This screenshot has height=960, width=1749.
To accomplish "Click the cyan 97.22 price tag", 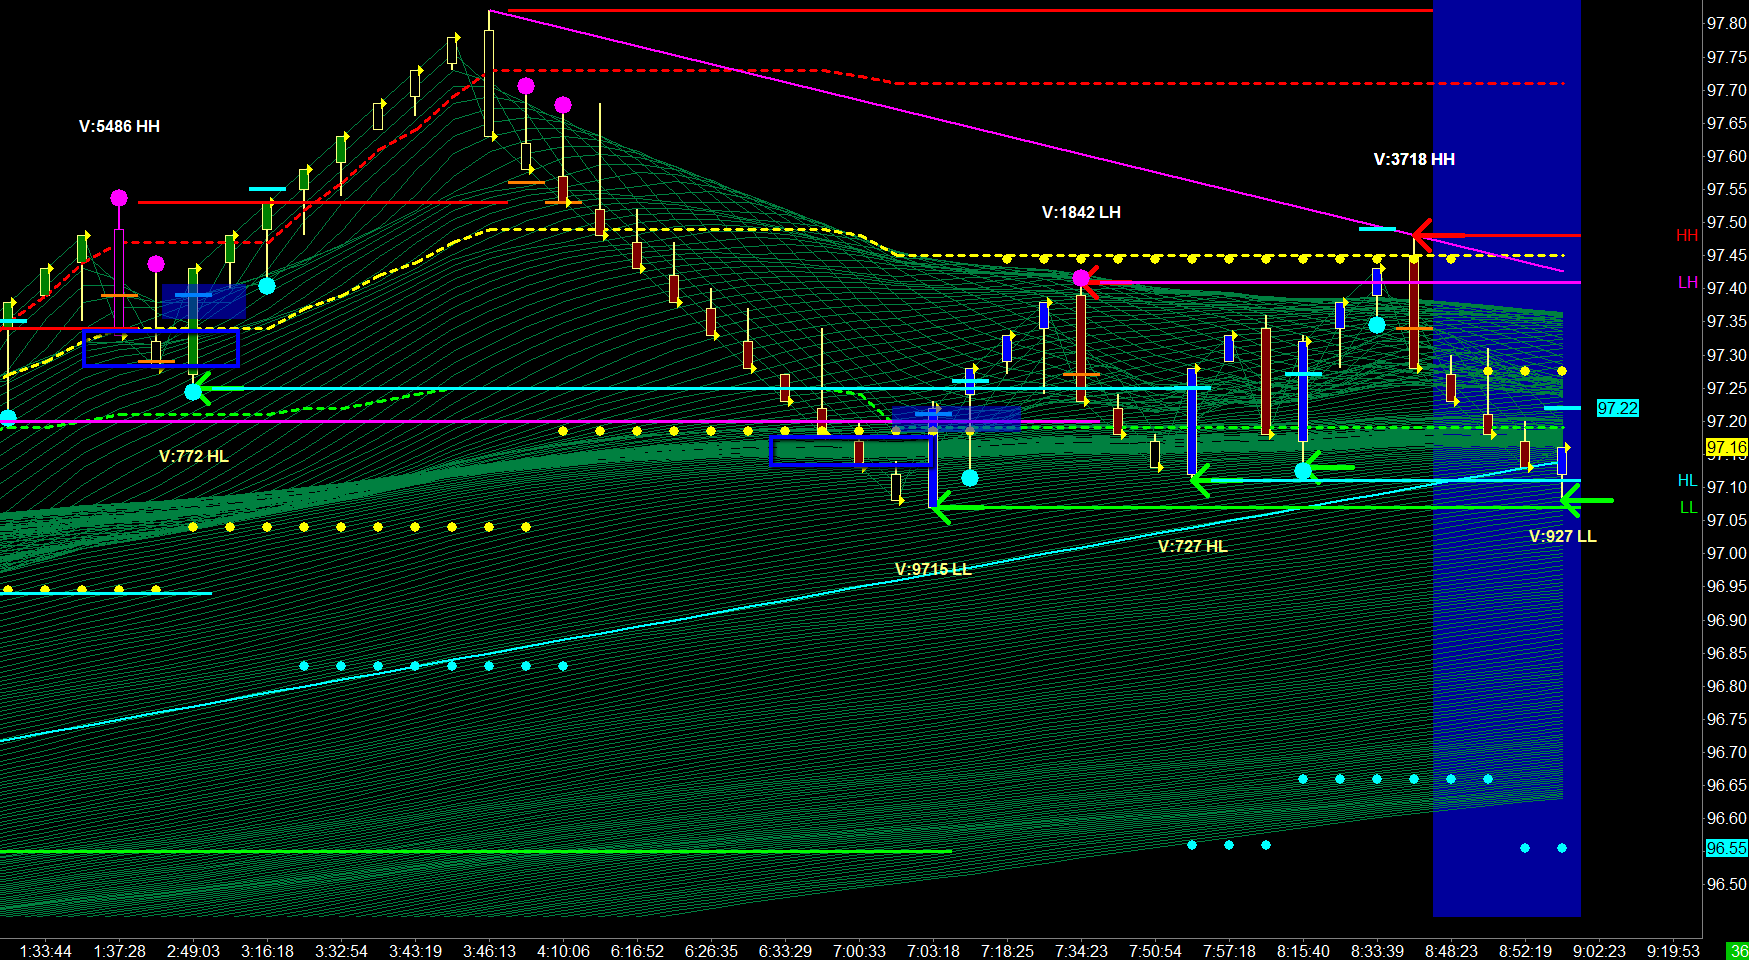I will 1617,408.
